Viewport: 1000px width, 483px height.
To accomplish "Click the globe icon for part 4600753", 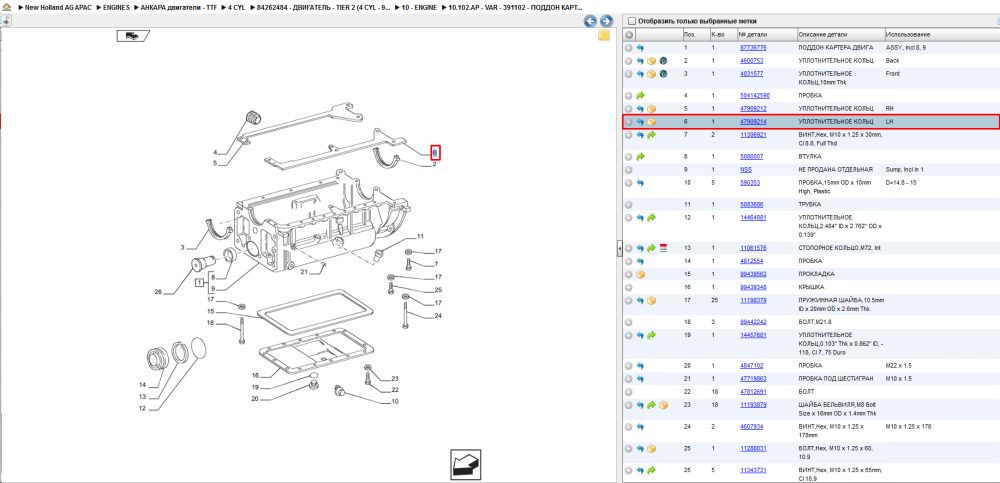I will (663, 61).
